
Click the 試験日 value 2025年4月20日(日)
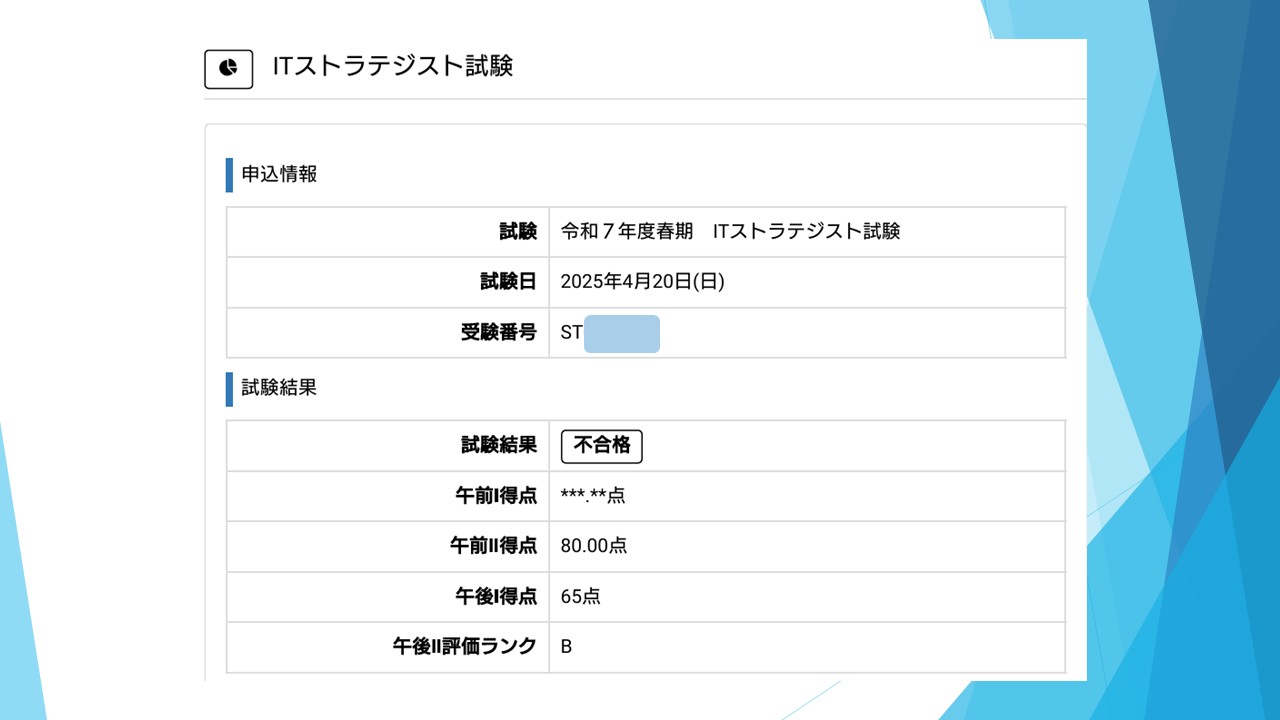[643, 282]
